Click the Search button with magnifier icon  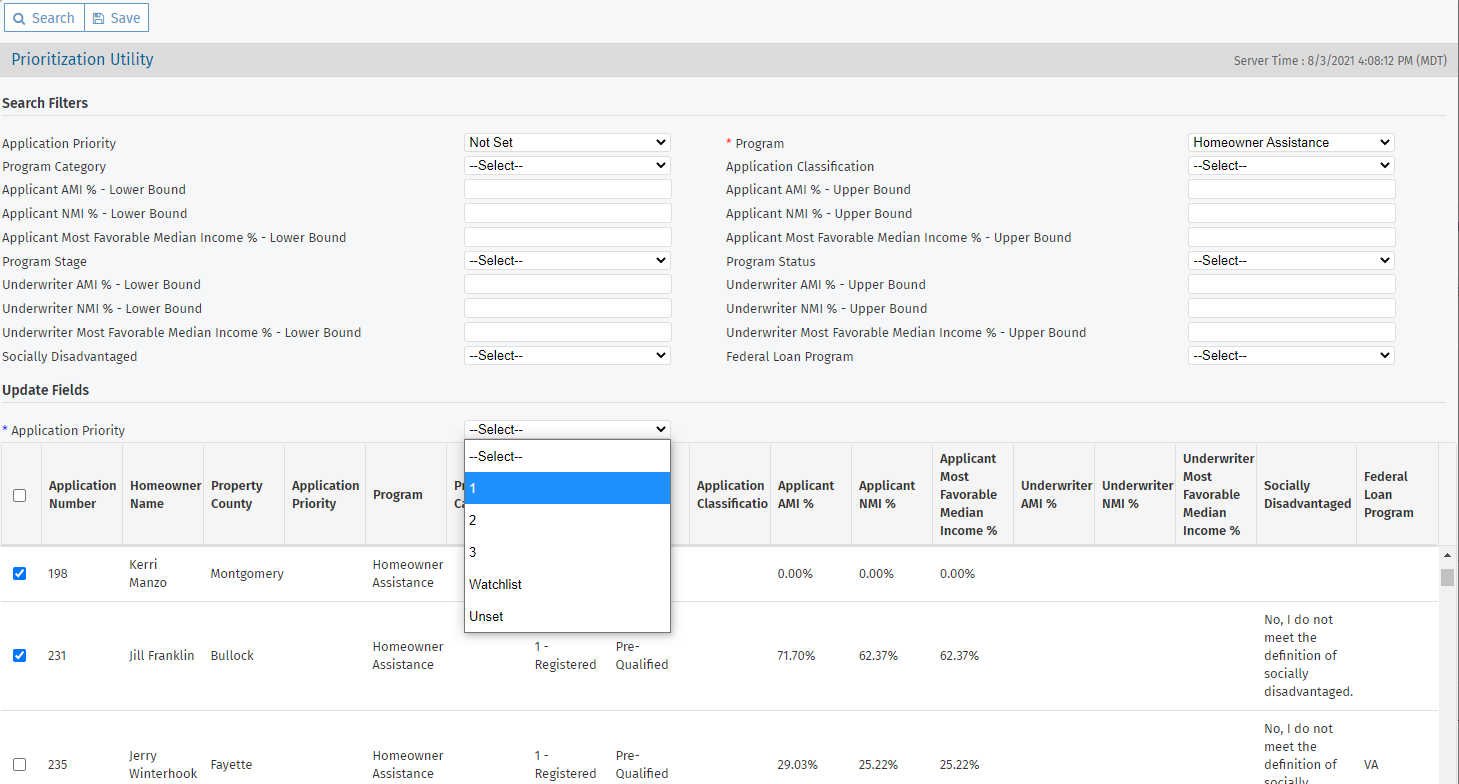(43, 17)
